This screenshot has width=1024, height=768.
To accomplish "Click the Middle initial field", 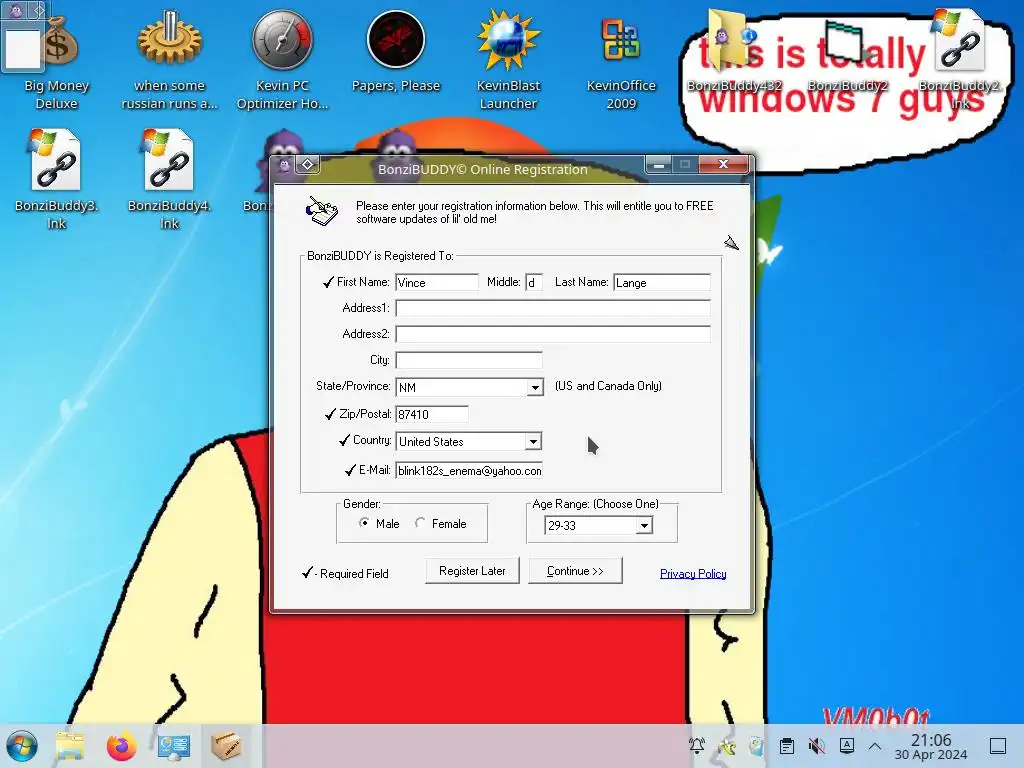I will [x=534, y=282].
